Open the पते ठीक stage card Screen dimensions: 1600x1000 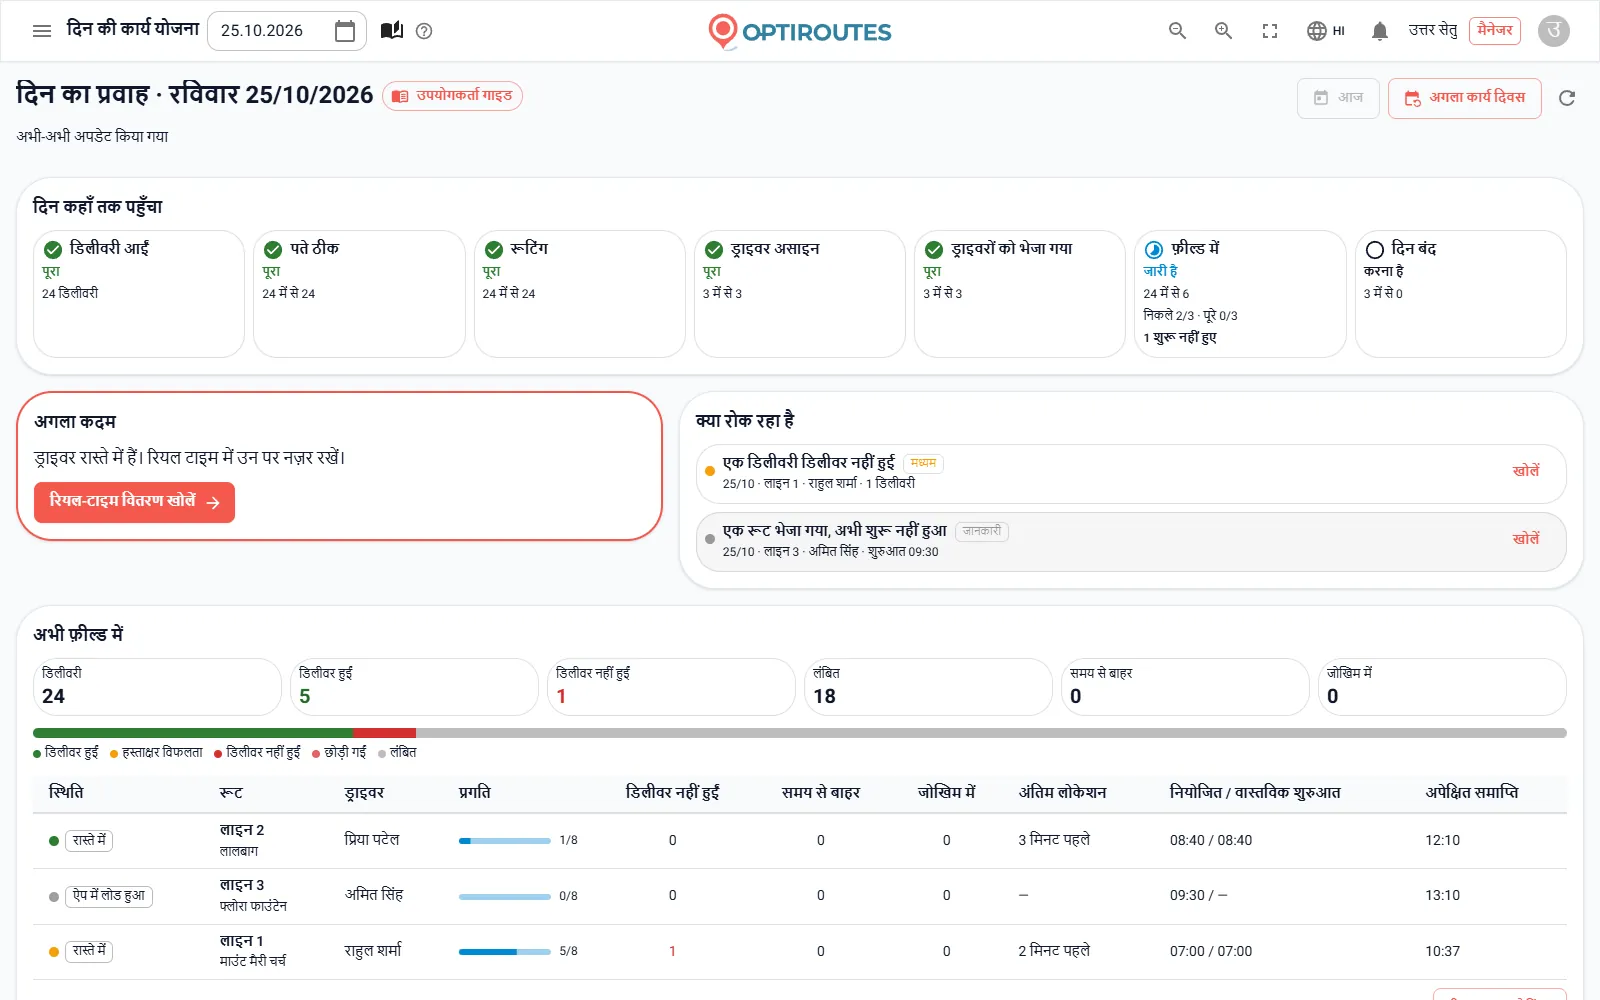point(359,294)
